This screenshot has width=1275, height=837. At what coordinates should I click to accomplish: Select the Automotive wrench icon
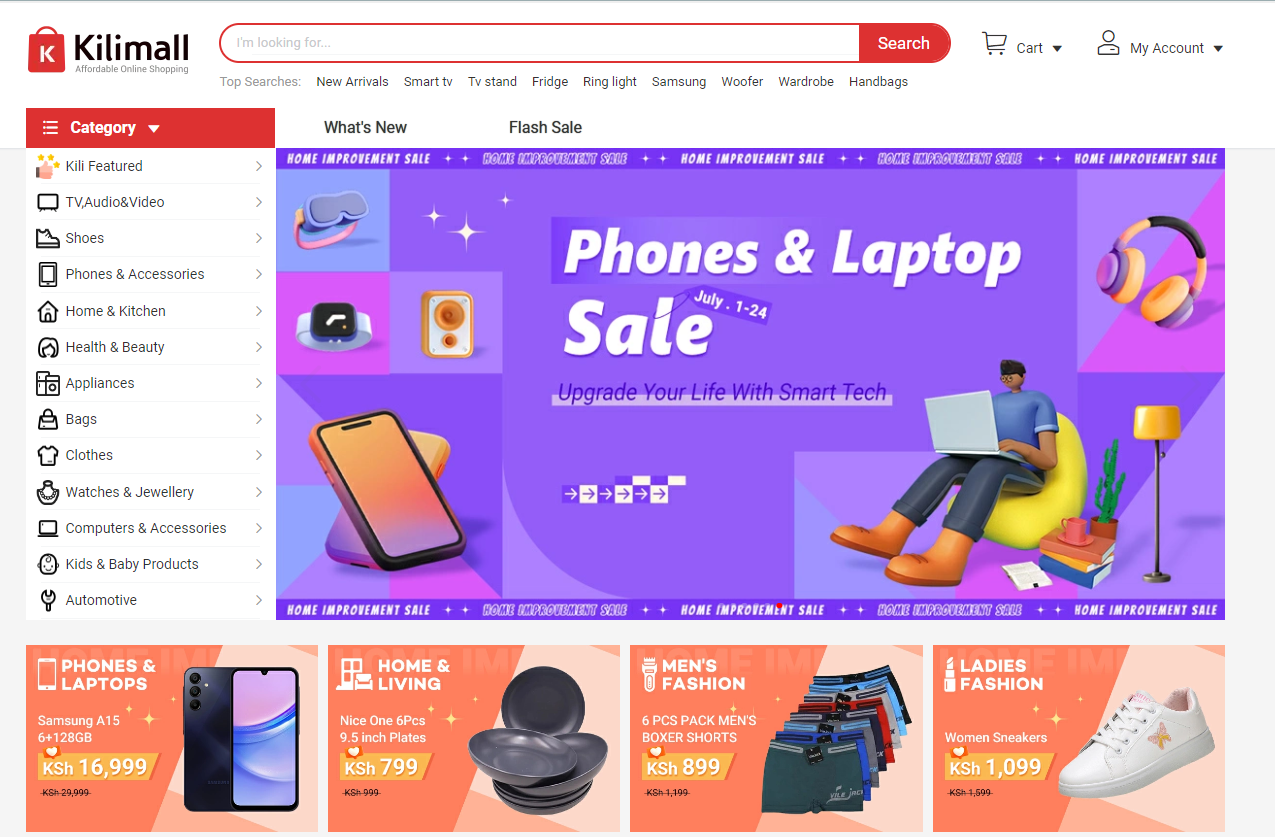[x=47, y=600]
